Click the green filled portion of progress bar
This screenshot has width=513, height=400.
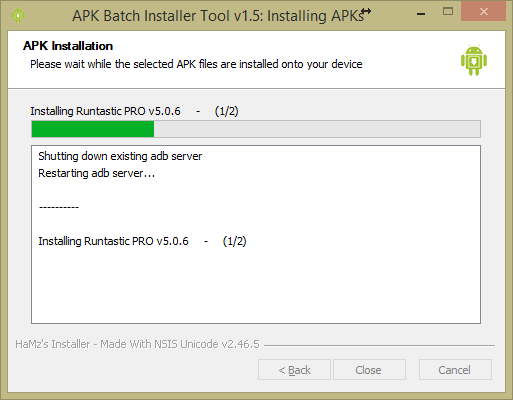click(x=93, y=129)
